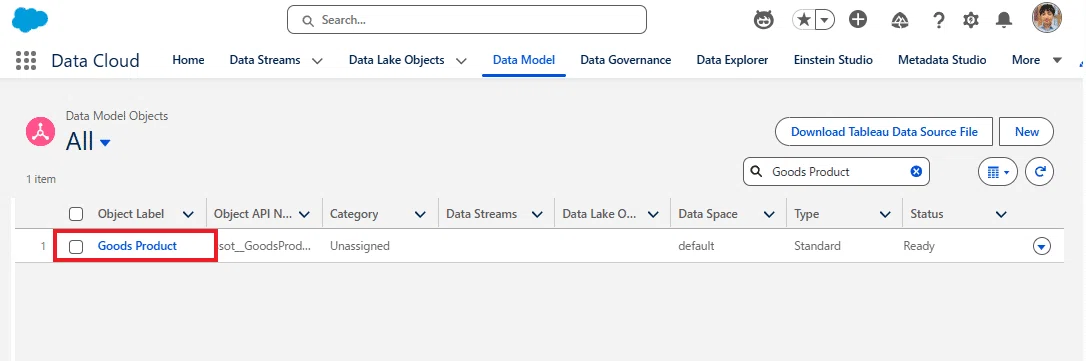Open the Status column chevron
This screenshot has height=361, width=1086.
click(1001, 214)
